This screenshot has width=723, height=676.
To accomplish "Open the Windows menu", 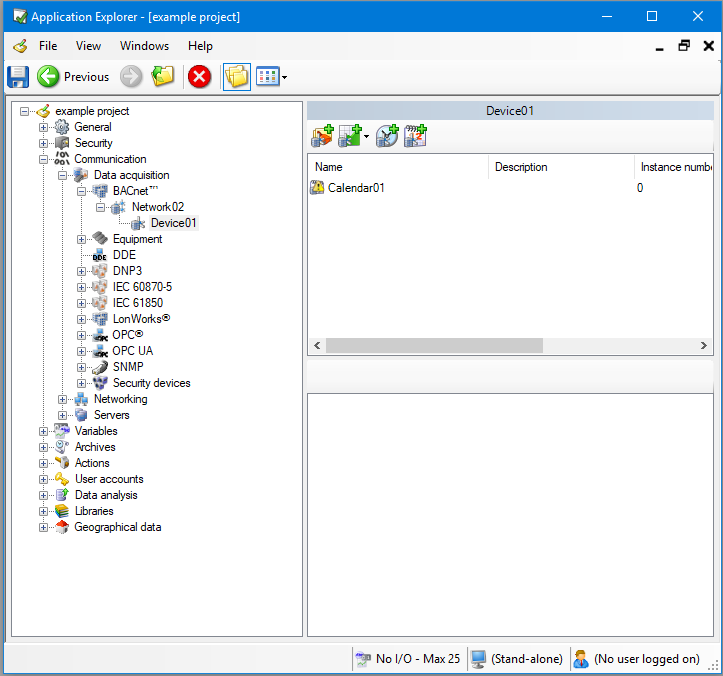I will click(144, 46).
